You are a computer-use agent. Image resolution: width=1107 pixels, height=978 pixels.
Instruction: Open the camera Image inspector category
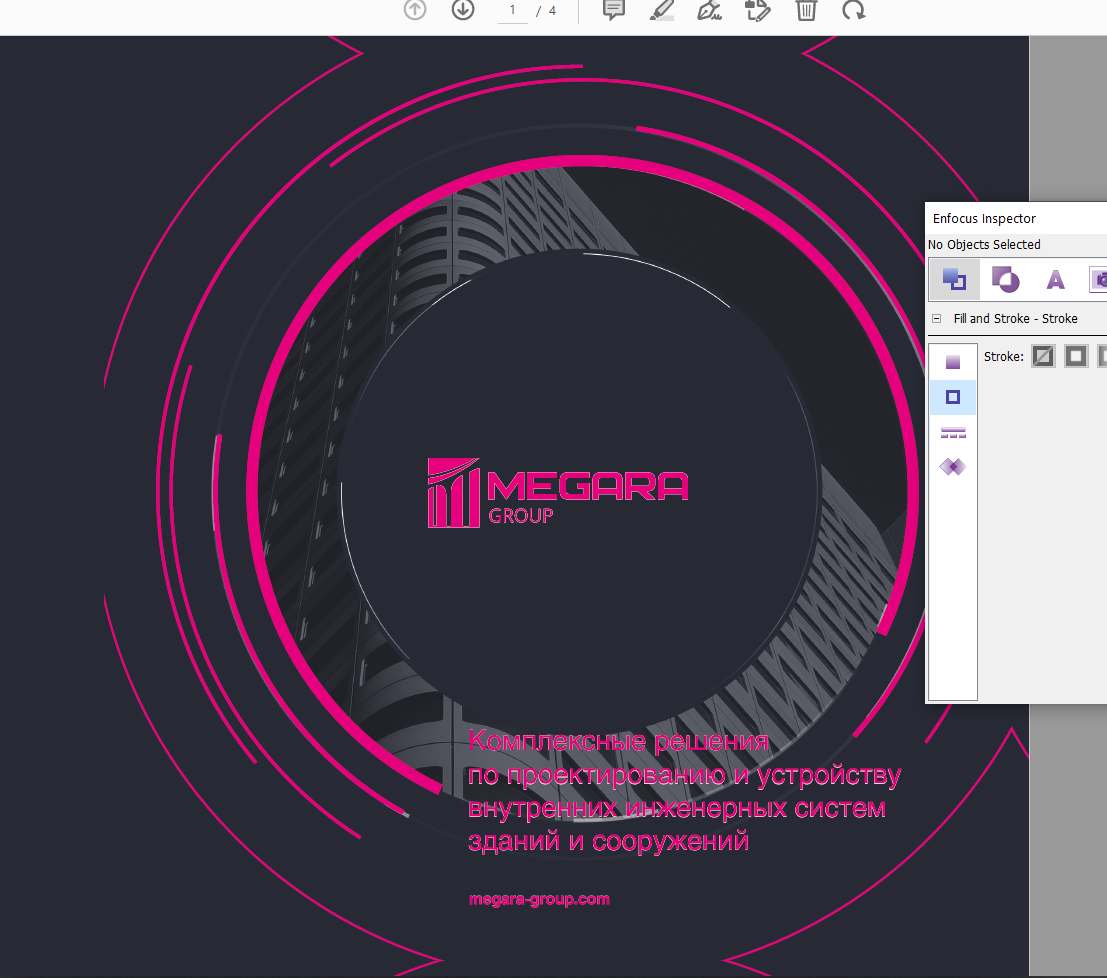(x=1099, y=280)
